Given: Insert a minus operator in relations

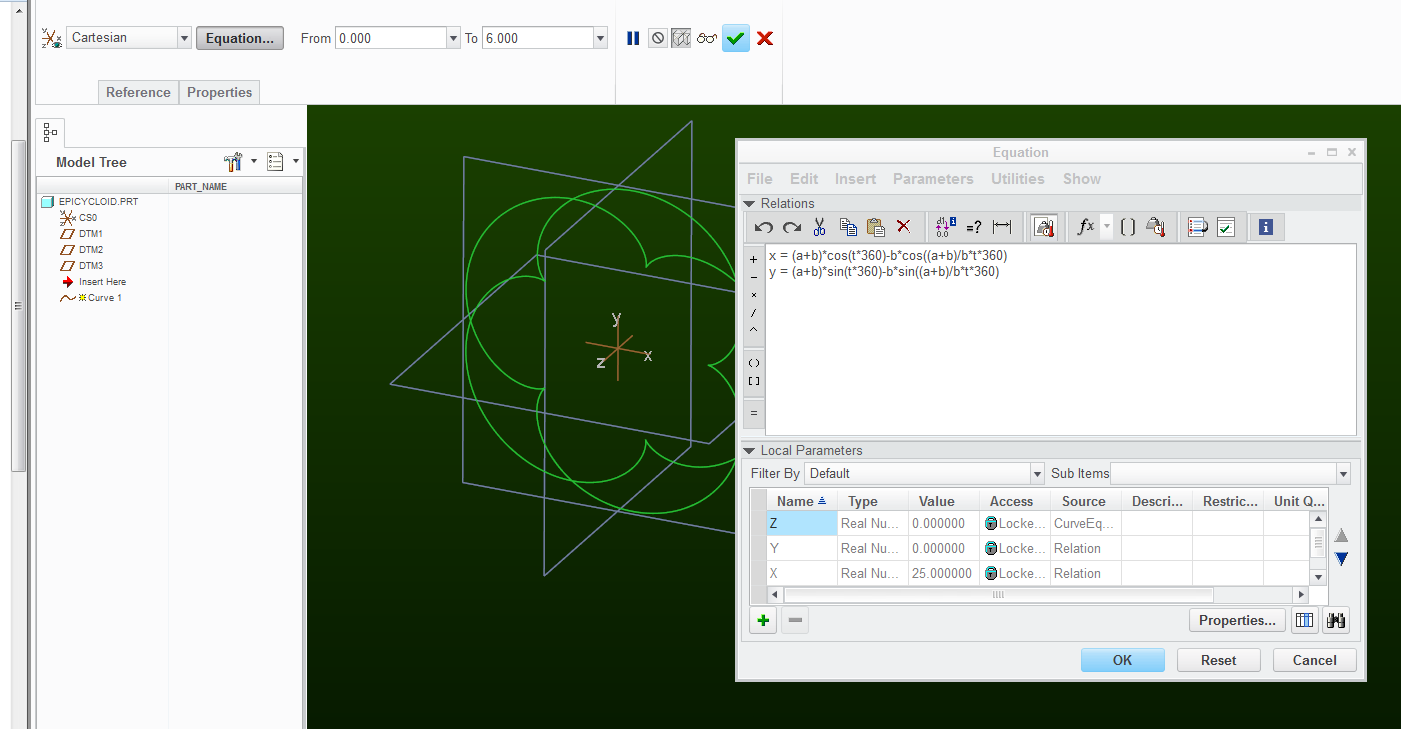Looking at the screenshot, I should point(754,277).
